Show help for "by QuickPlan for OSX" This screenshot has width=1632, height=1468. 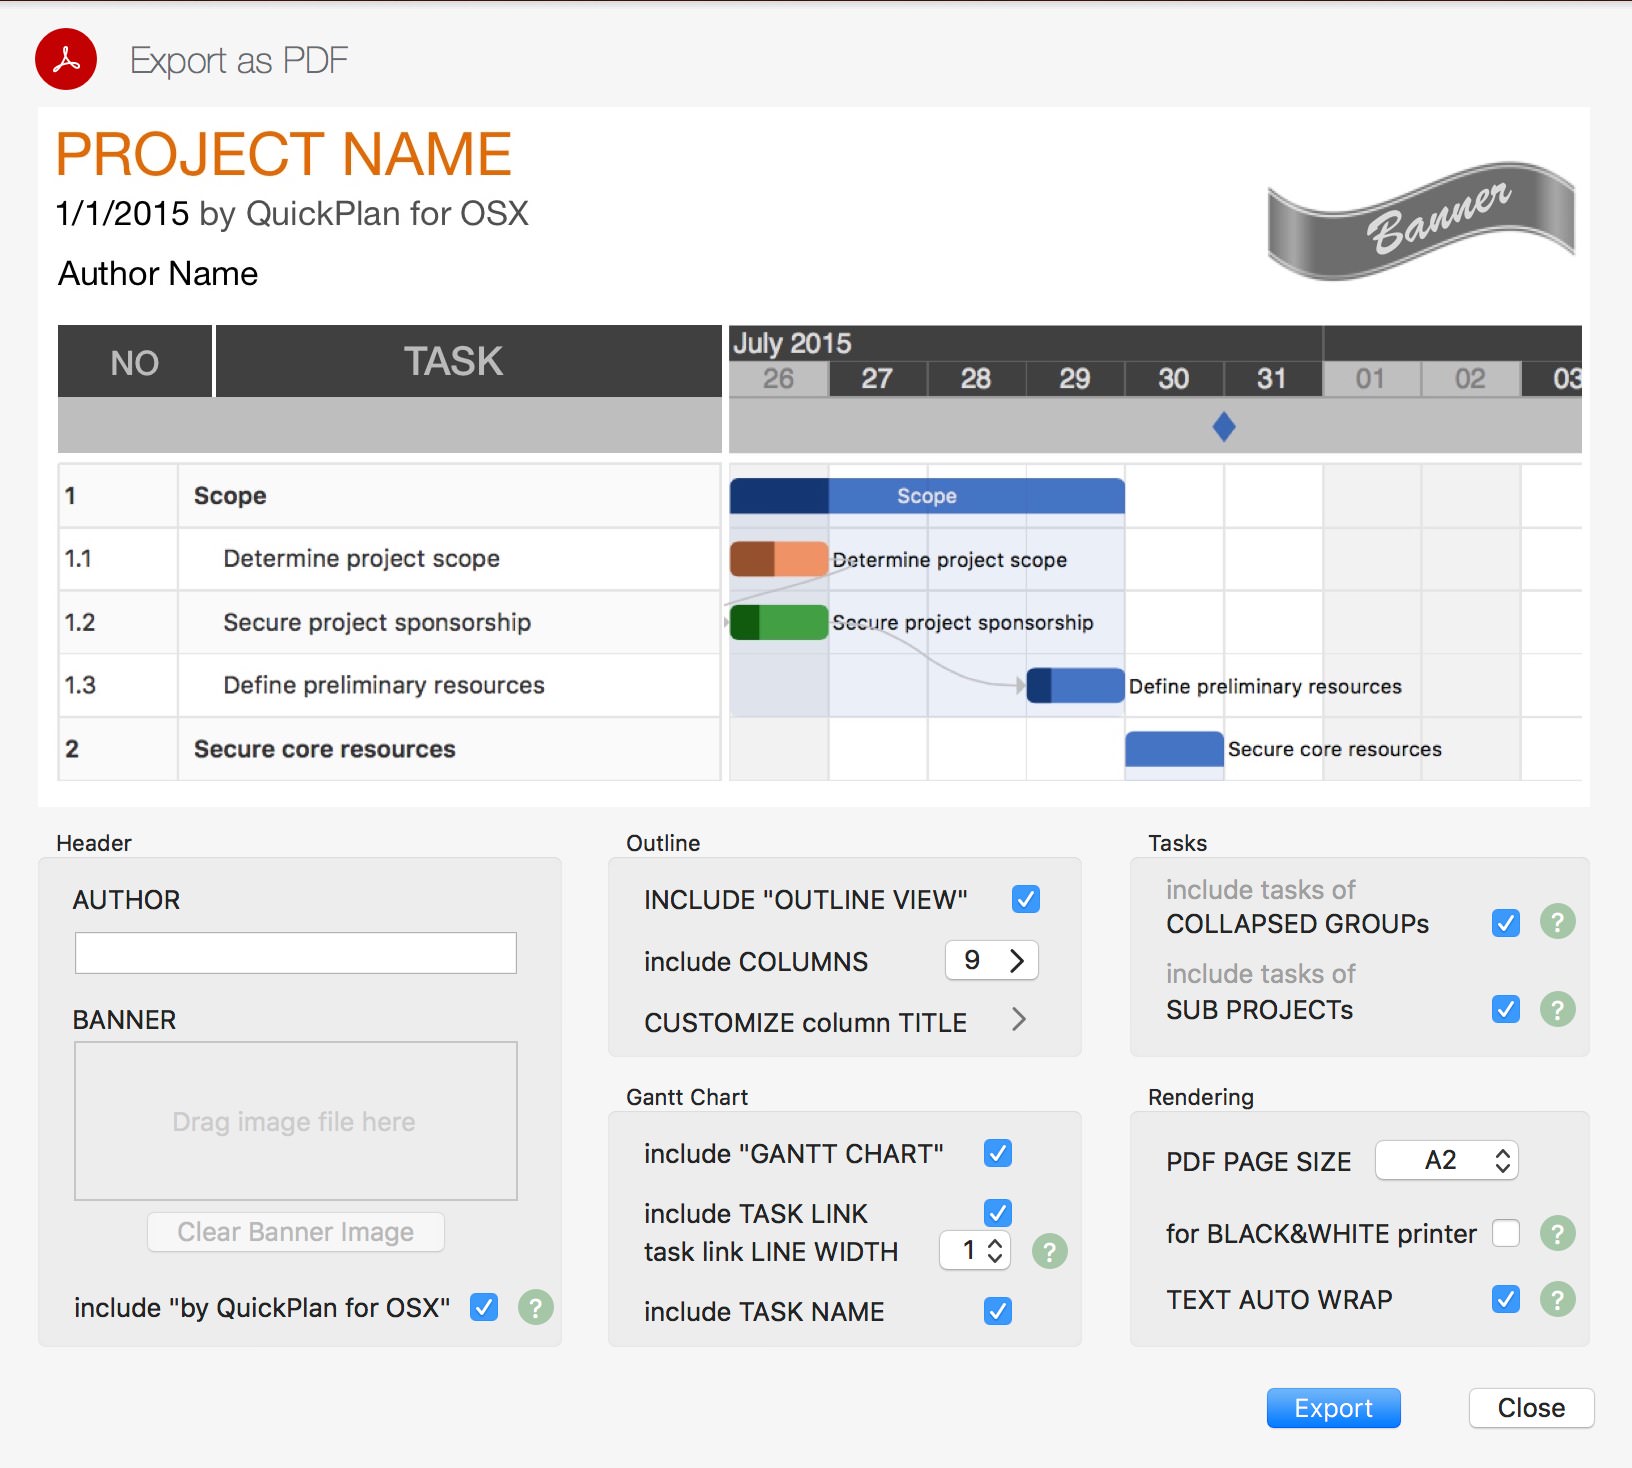click(x=535, y=1307)
